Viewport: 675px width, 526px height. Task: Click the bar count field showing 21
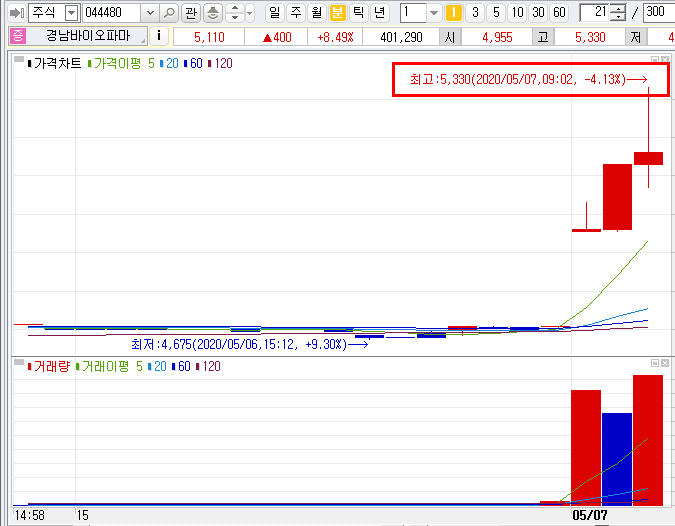[x=595, y=12]
